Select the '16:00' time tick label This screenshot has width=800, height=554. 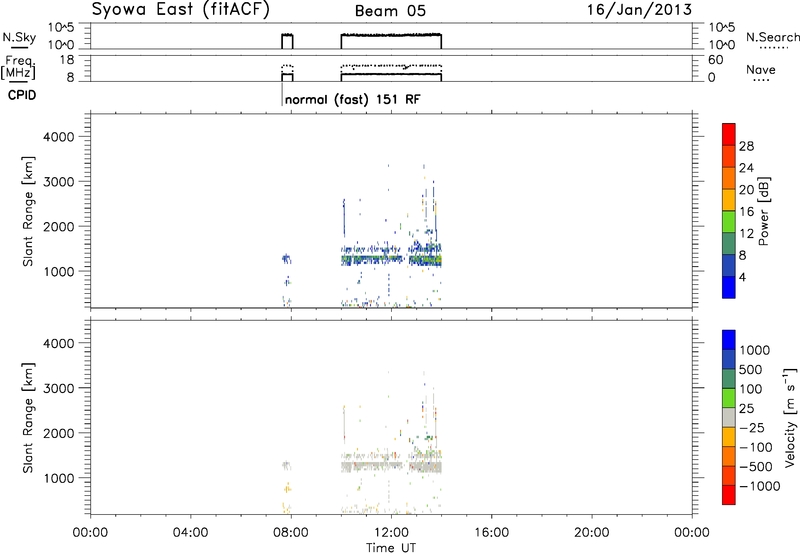(491, 533)
